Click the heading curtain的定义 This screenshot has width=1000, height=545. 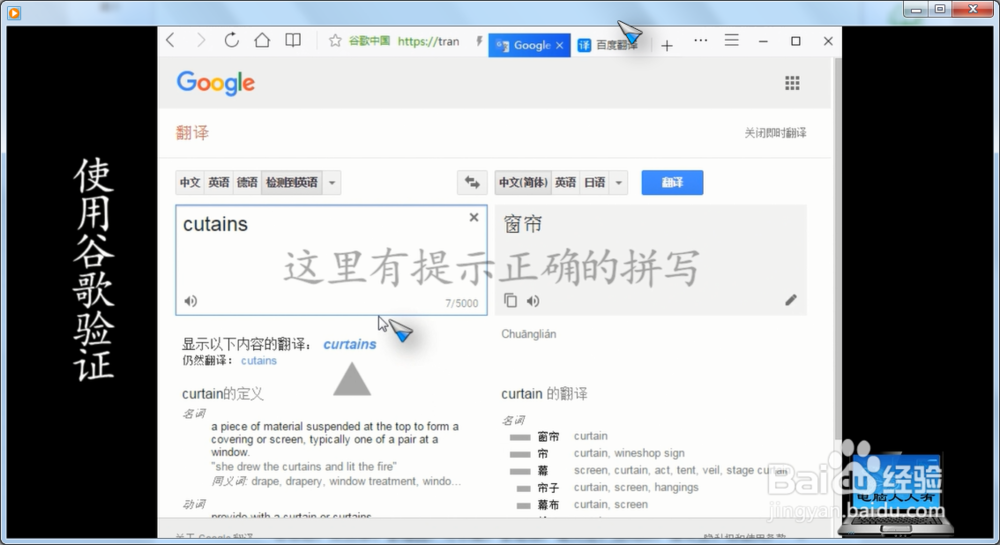click(223, 394)
